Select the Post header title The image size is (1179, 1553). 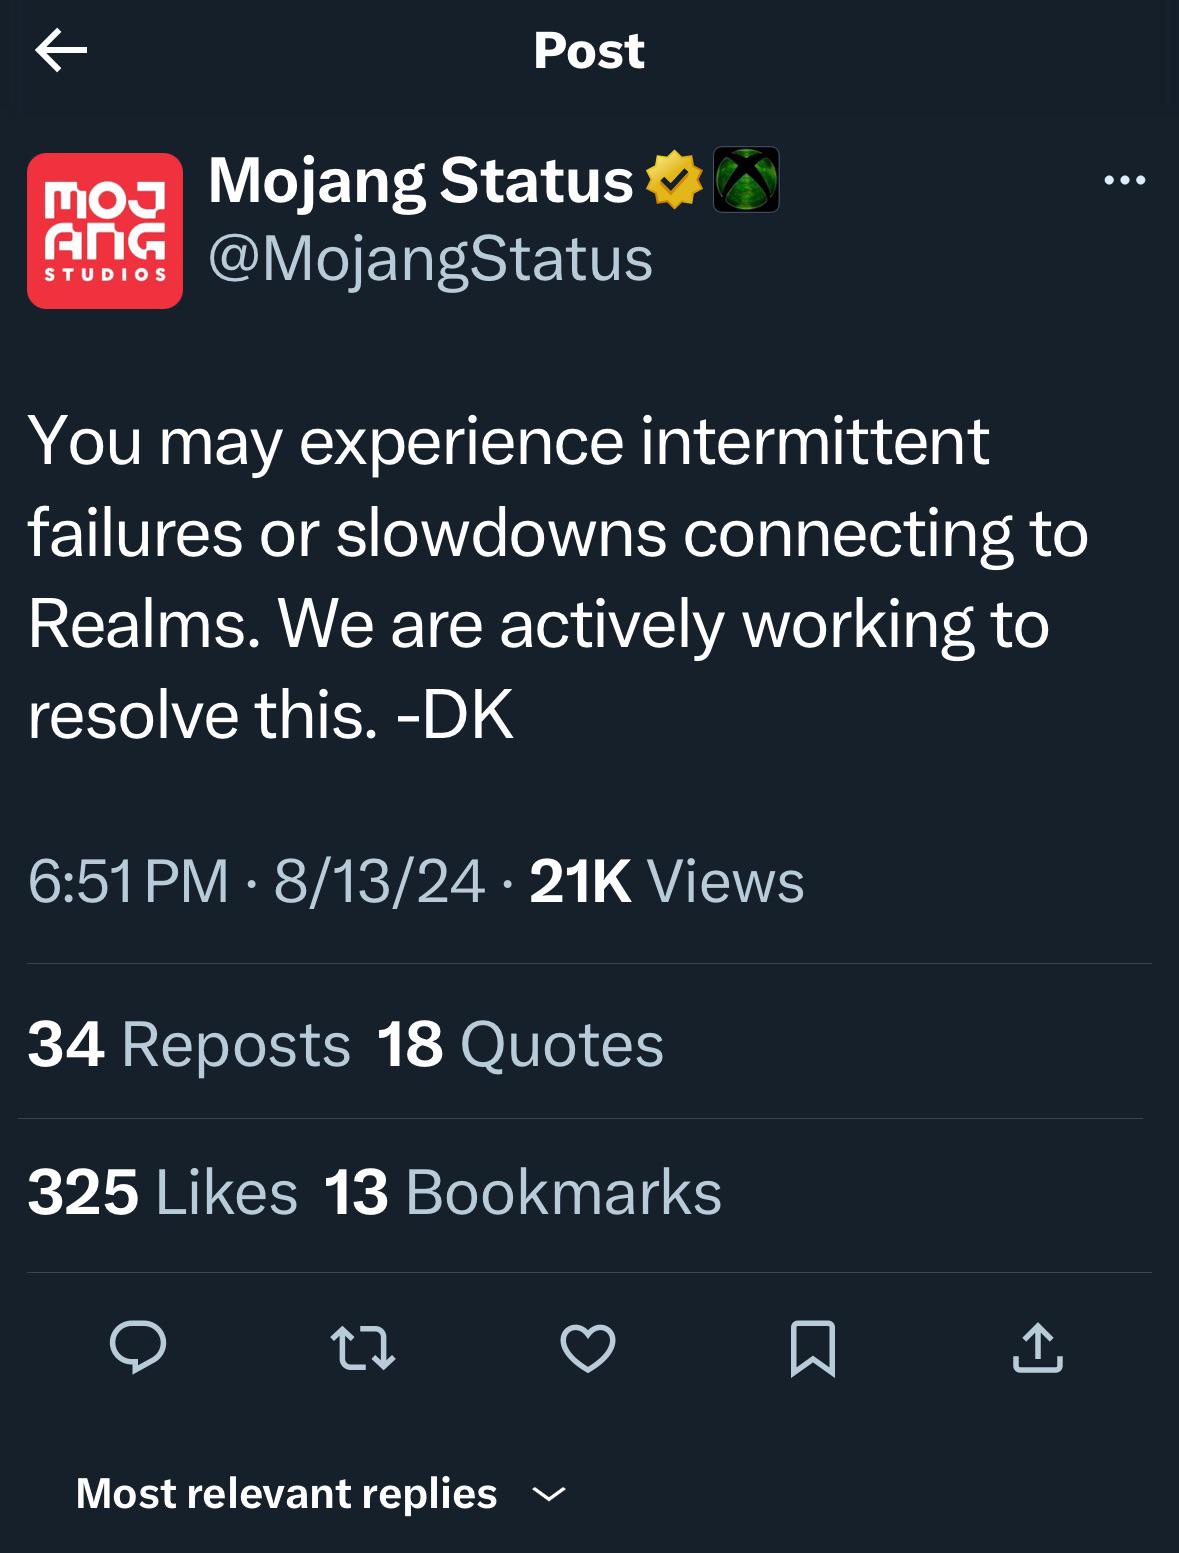[589, 52]
